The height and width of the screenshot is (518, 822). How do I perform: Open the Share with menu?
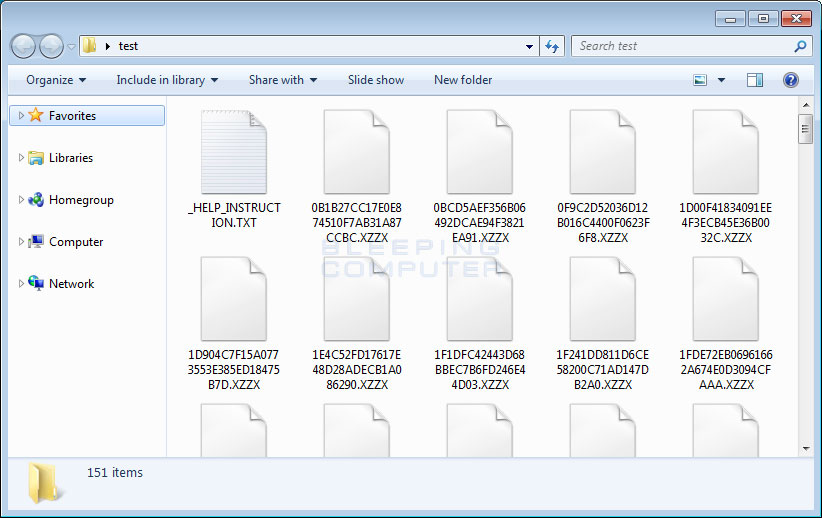[282, 80]
